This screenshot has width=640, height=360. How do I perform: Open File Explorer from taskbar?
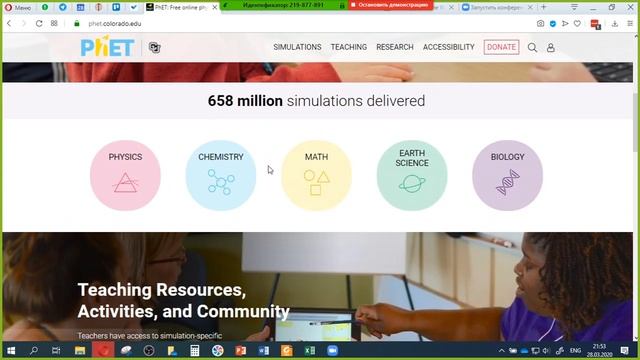pos(80,351)
